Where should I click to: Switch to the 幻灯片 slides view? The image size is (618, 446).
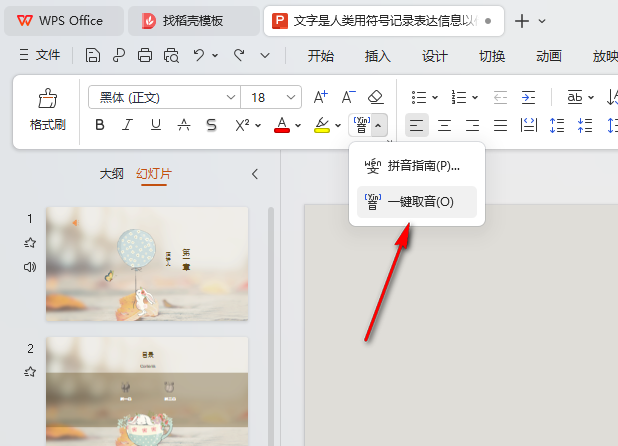tap(154, 174)
